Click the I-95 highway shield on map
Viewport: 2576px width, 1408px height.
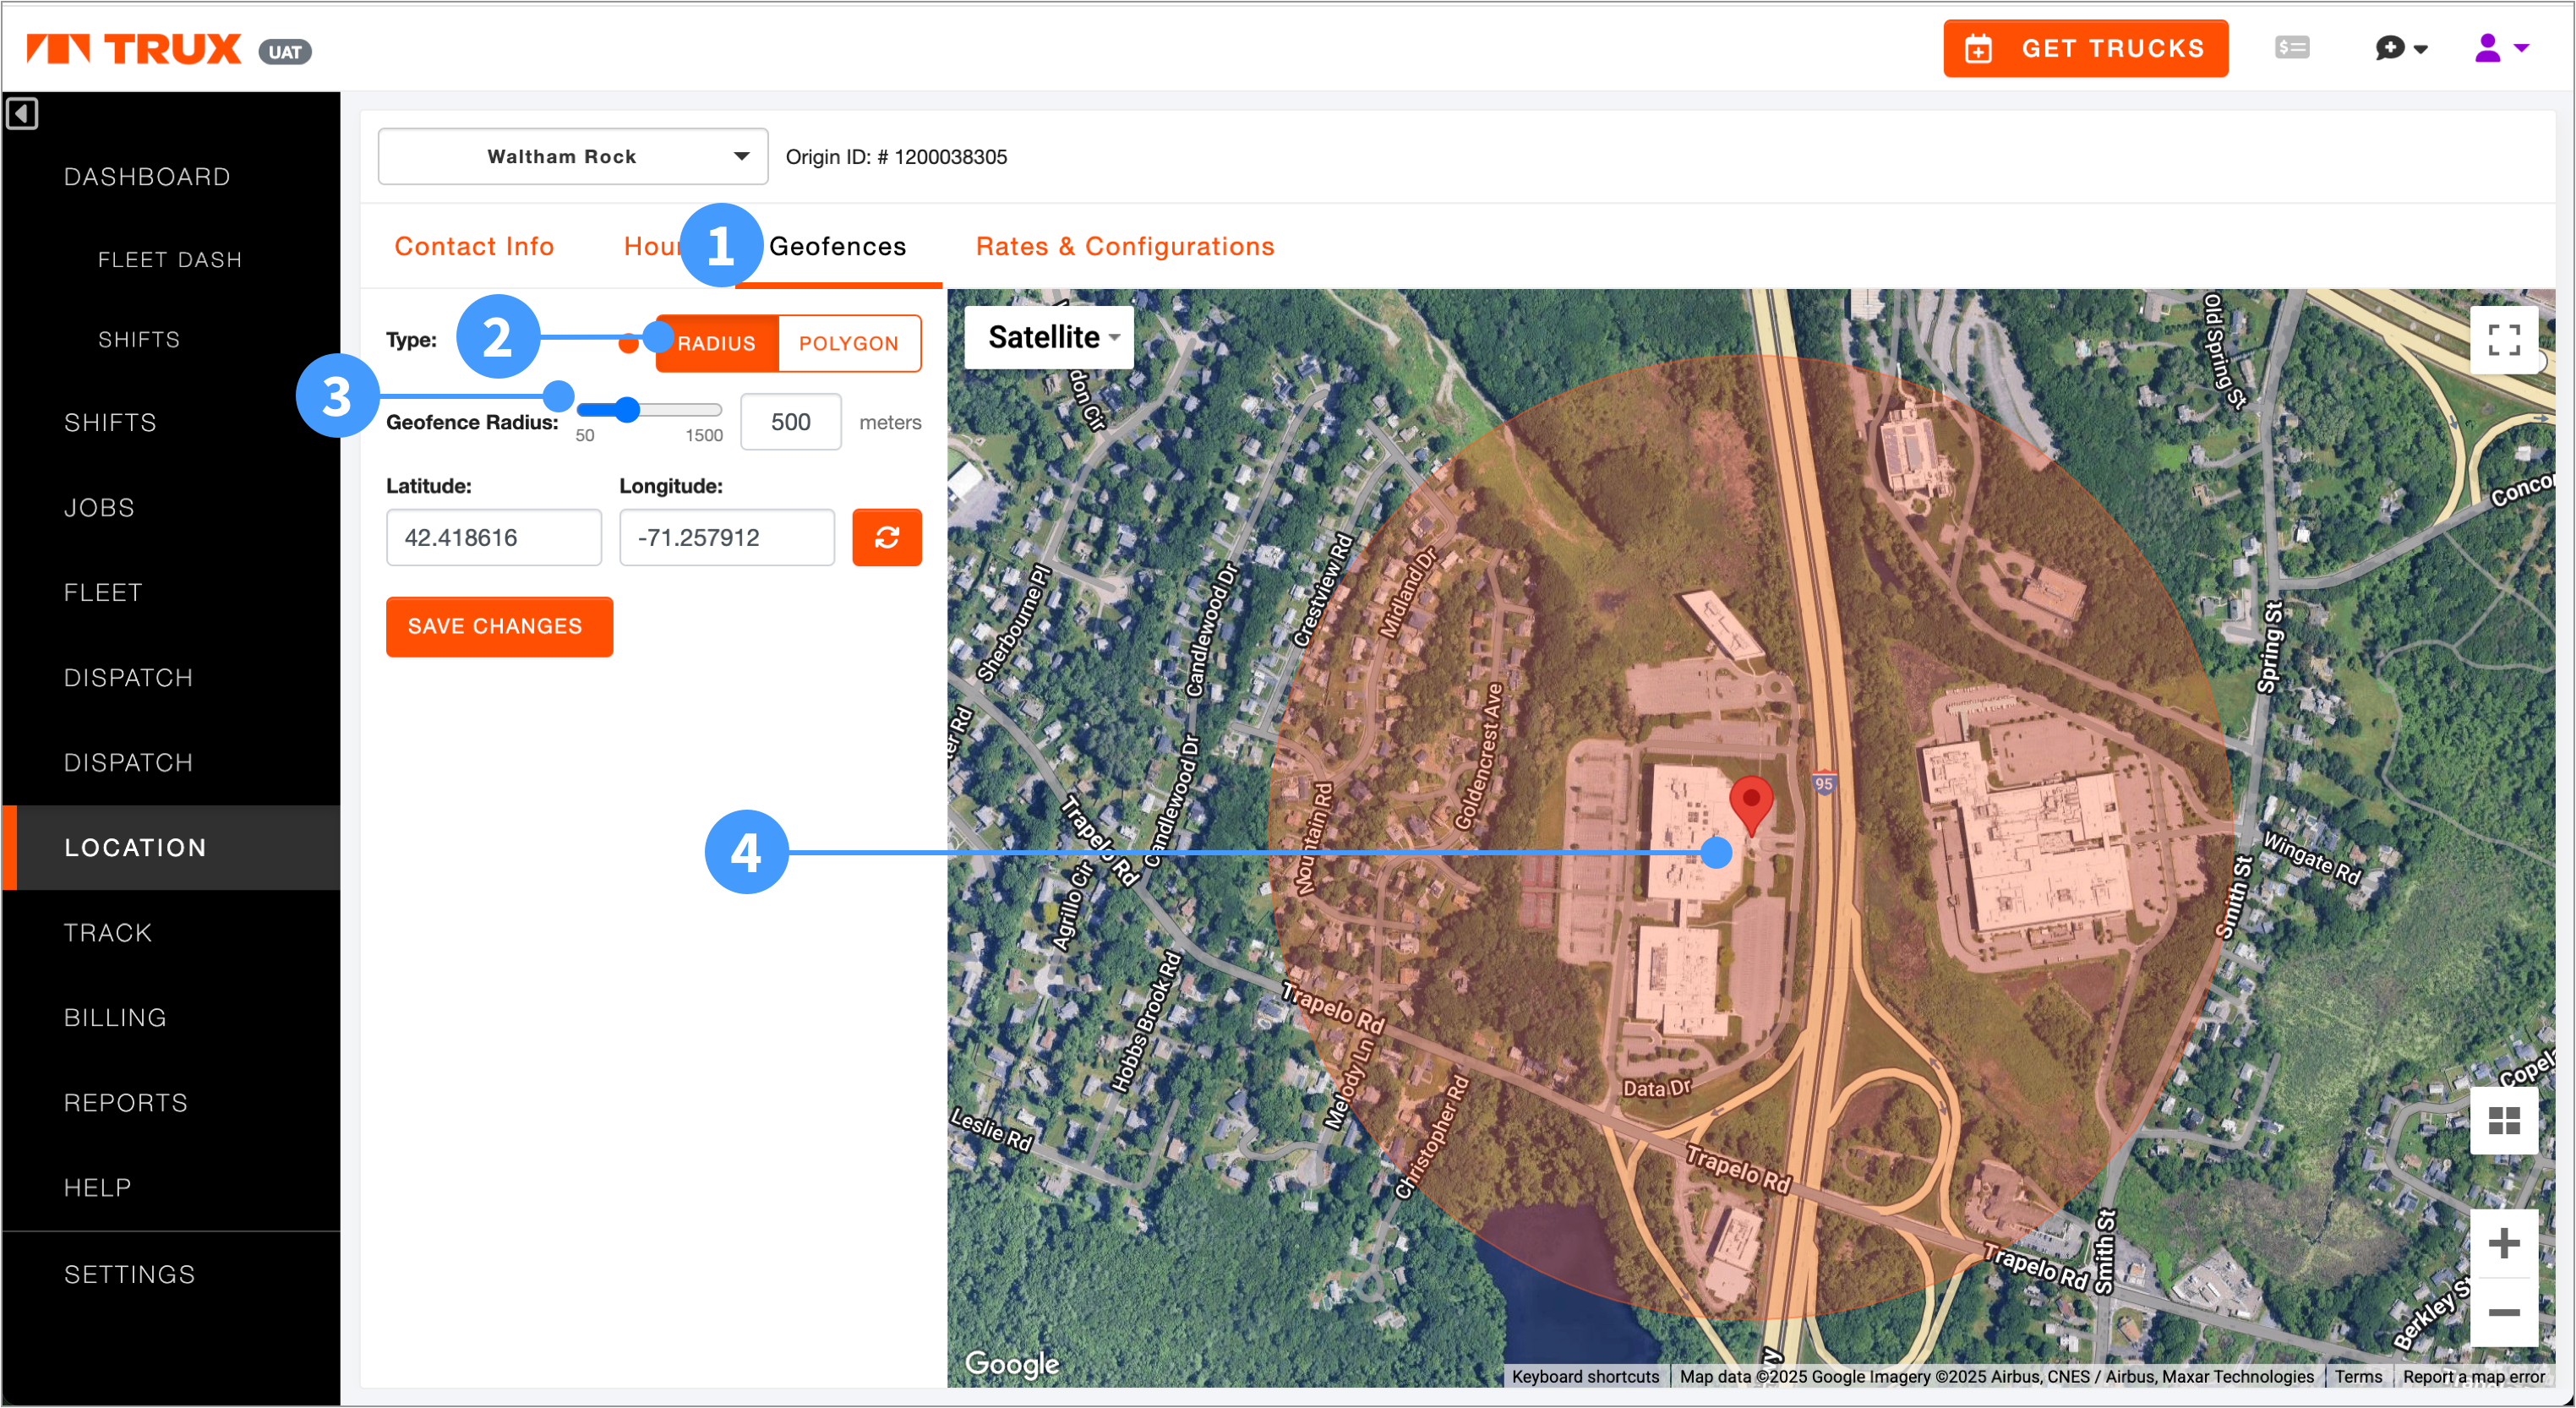click(x=1824, y=784)
